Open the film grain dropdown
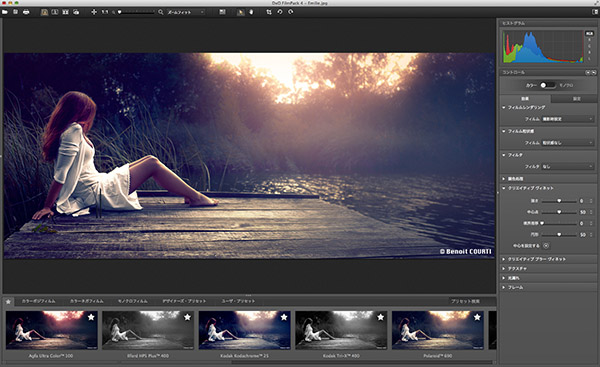The image size is (600, 367). tap(568, 143)
